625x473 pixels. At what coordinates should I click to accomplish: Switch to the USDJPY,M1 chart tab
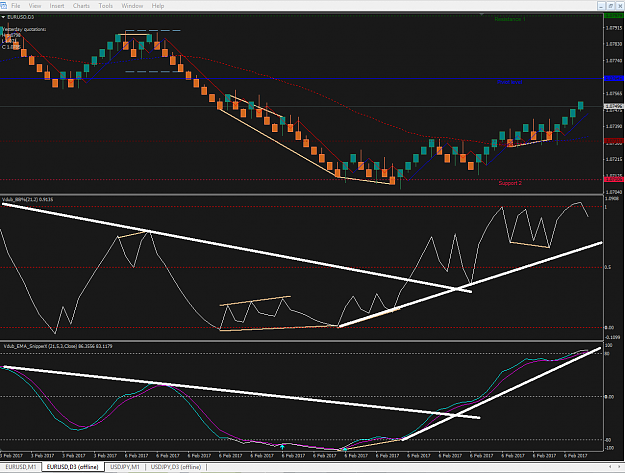(125, 467)
